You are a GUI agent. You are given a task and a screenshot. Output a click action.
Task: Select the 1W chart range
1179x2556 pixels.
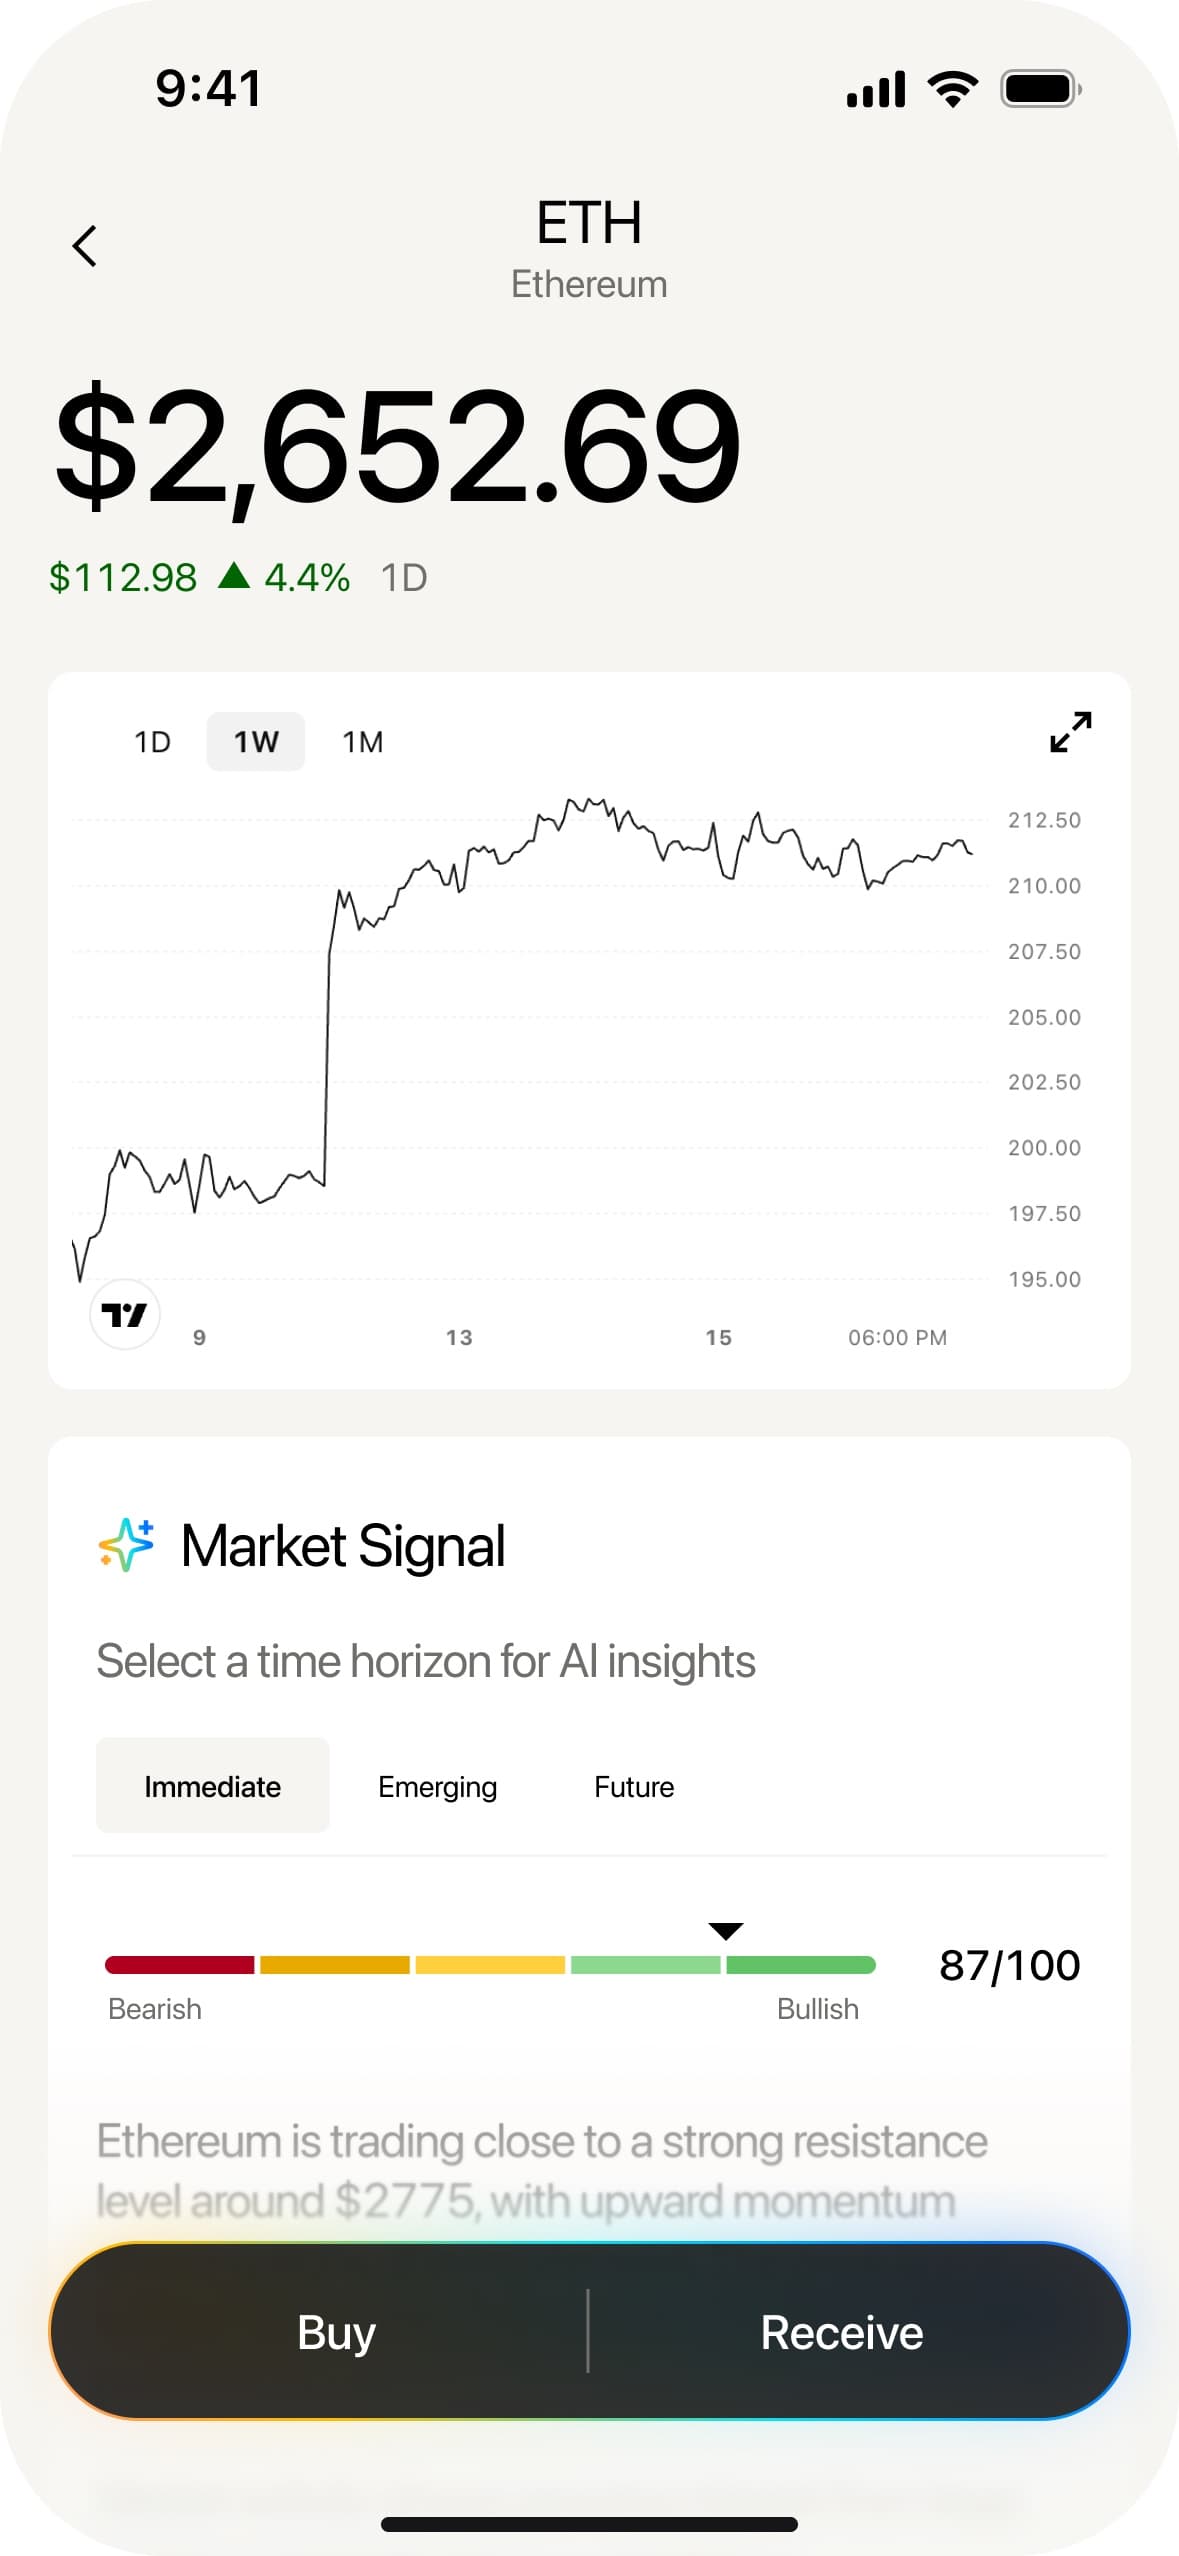(256, 742)
